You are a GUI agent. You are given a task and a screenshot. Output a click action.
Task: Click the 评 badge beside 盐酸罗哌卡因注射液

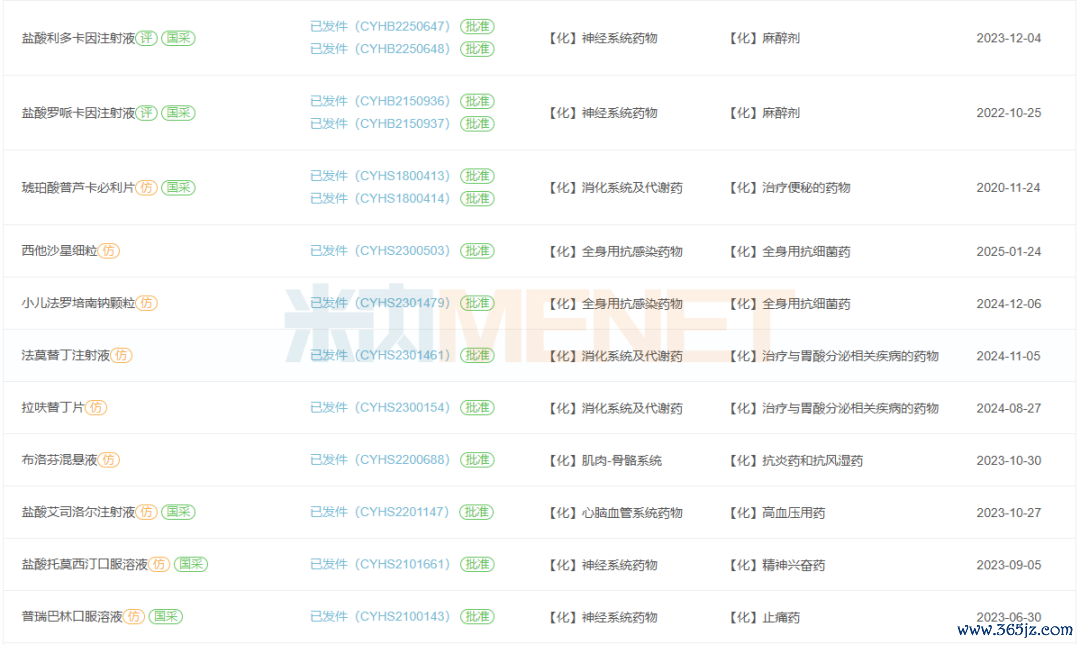click(147, 112)
